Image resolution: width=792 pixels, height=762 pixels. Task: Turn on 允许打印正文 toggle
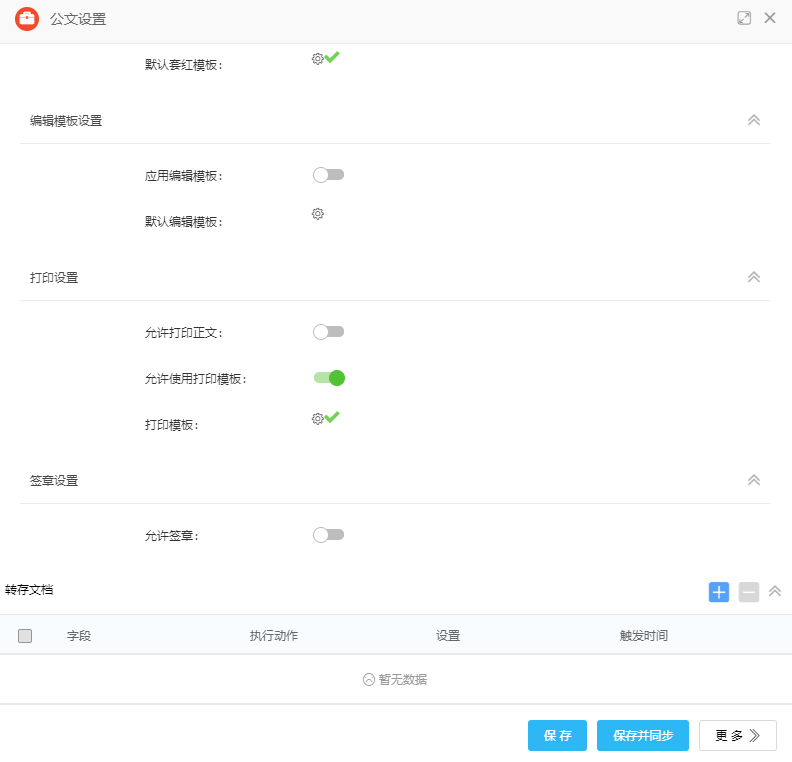328,332
